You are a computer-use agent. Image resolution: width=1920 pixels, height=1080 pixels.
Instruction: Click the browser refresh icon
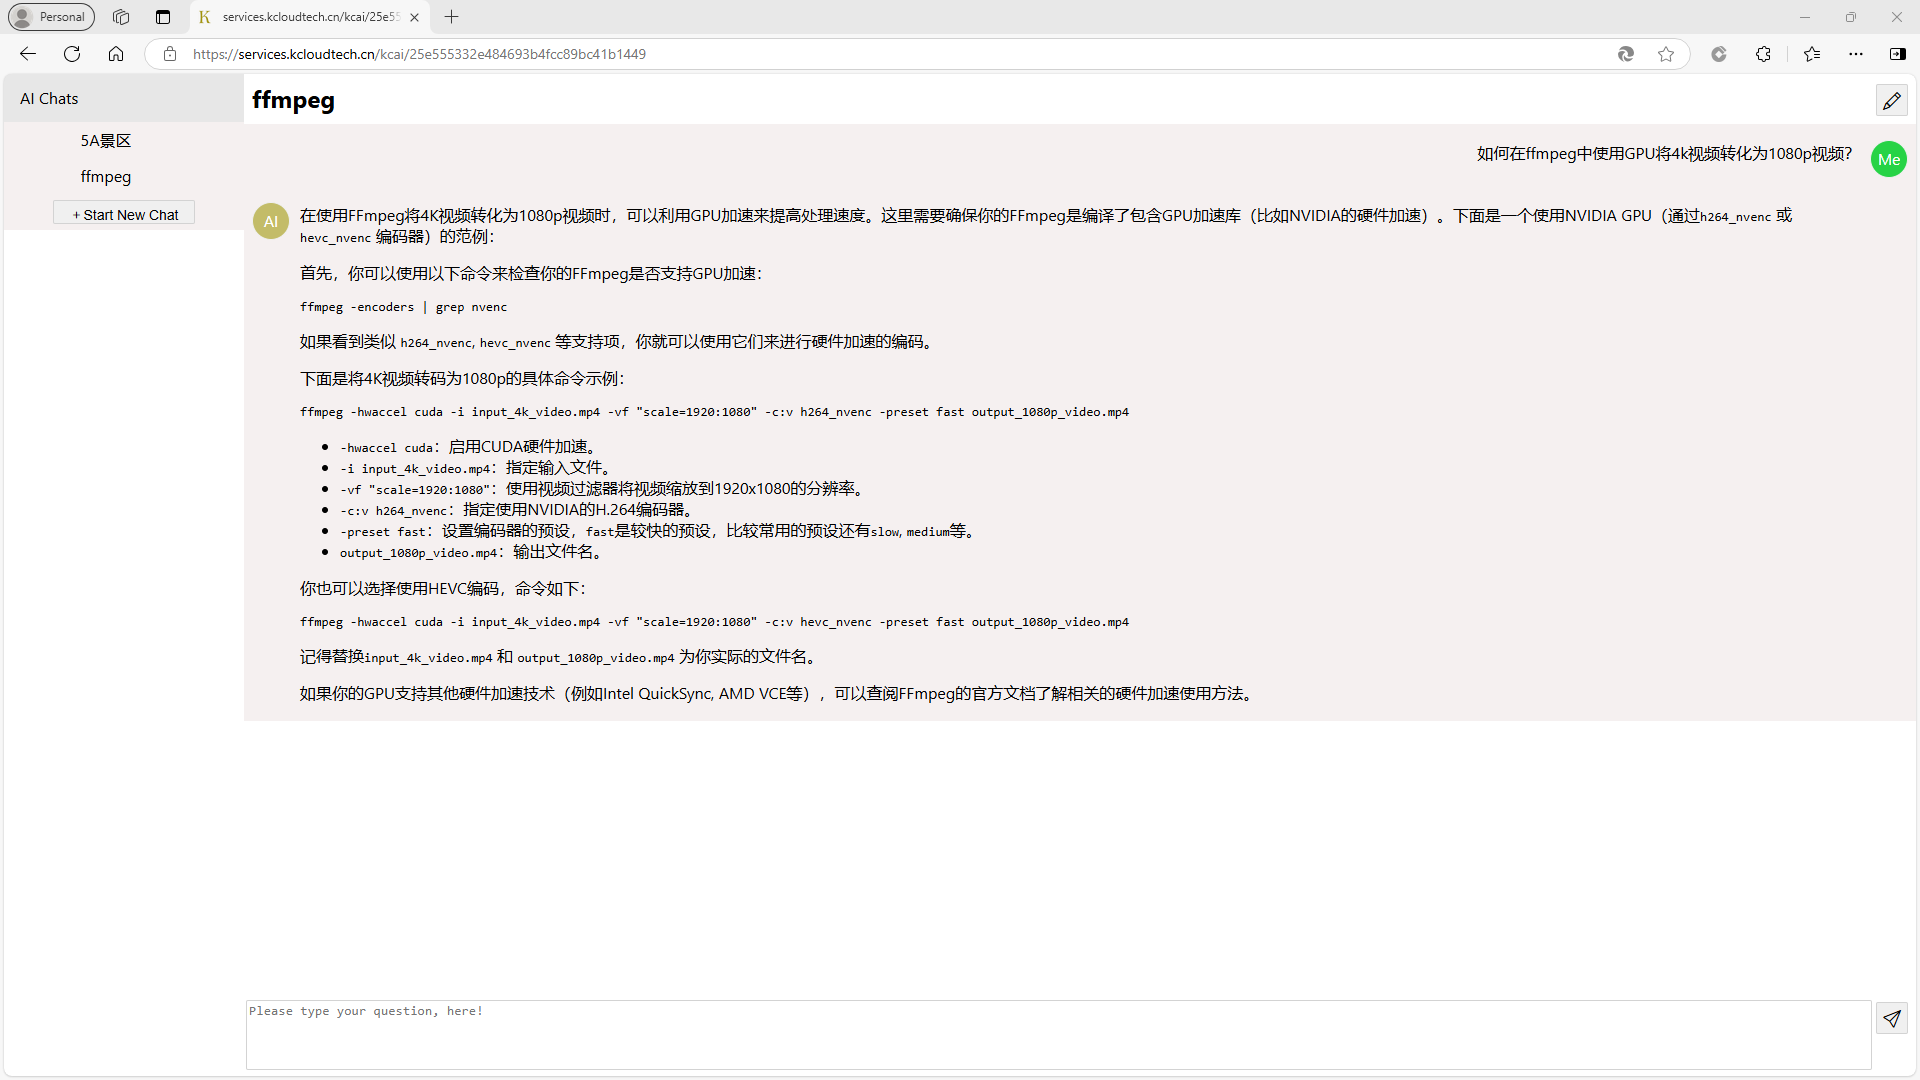click(x=72, y=54)
